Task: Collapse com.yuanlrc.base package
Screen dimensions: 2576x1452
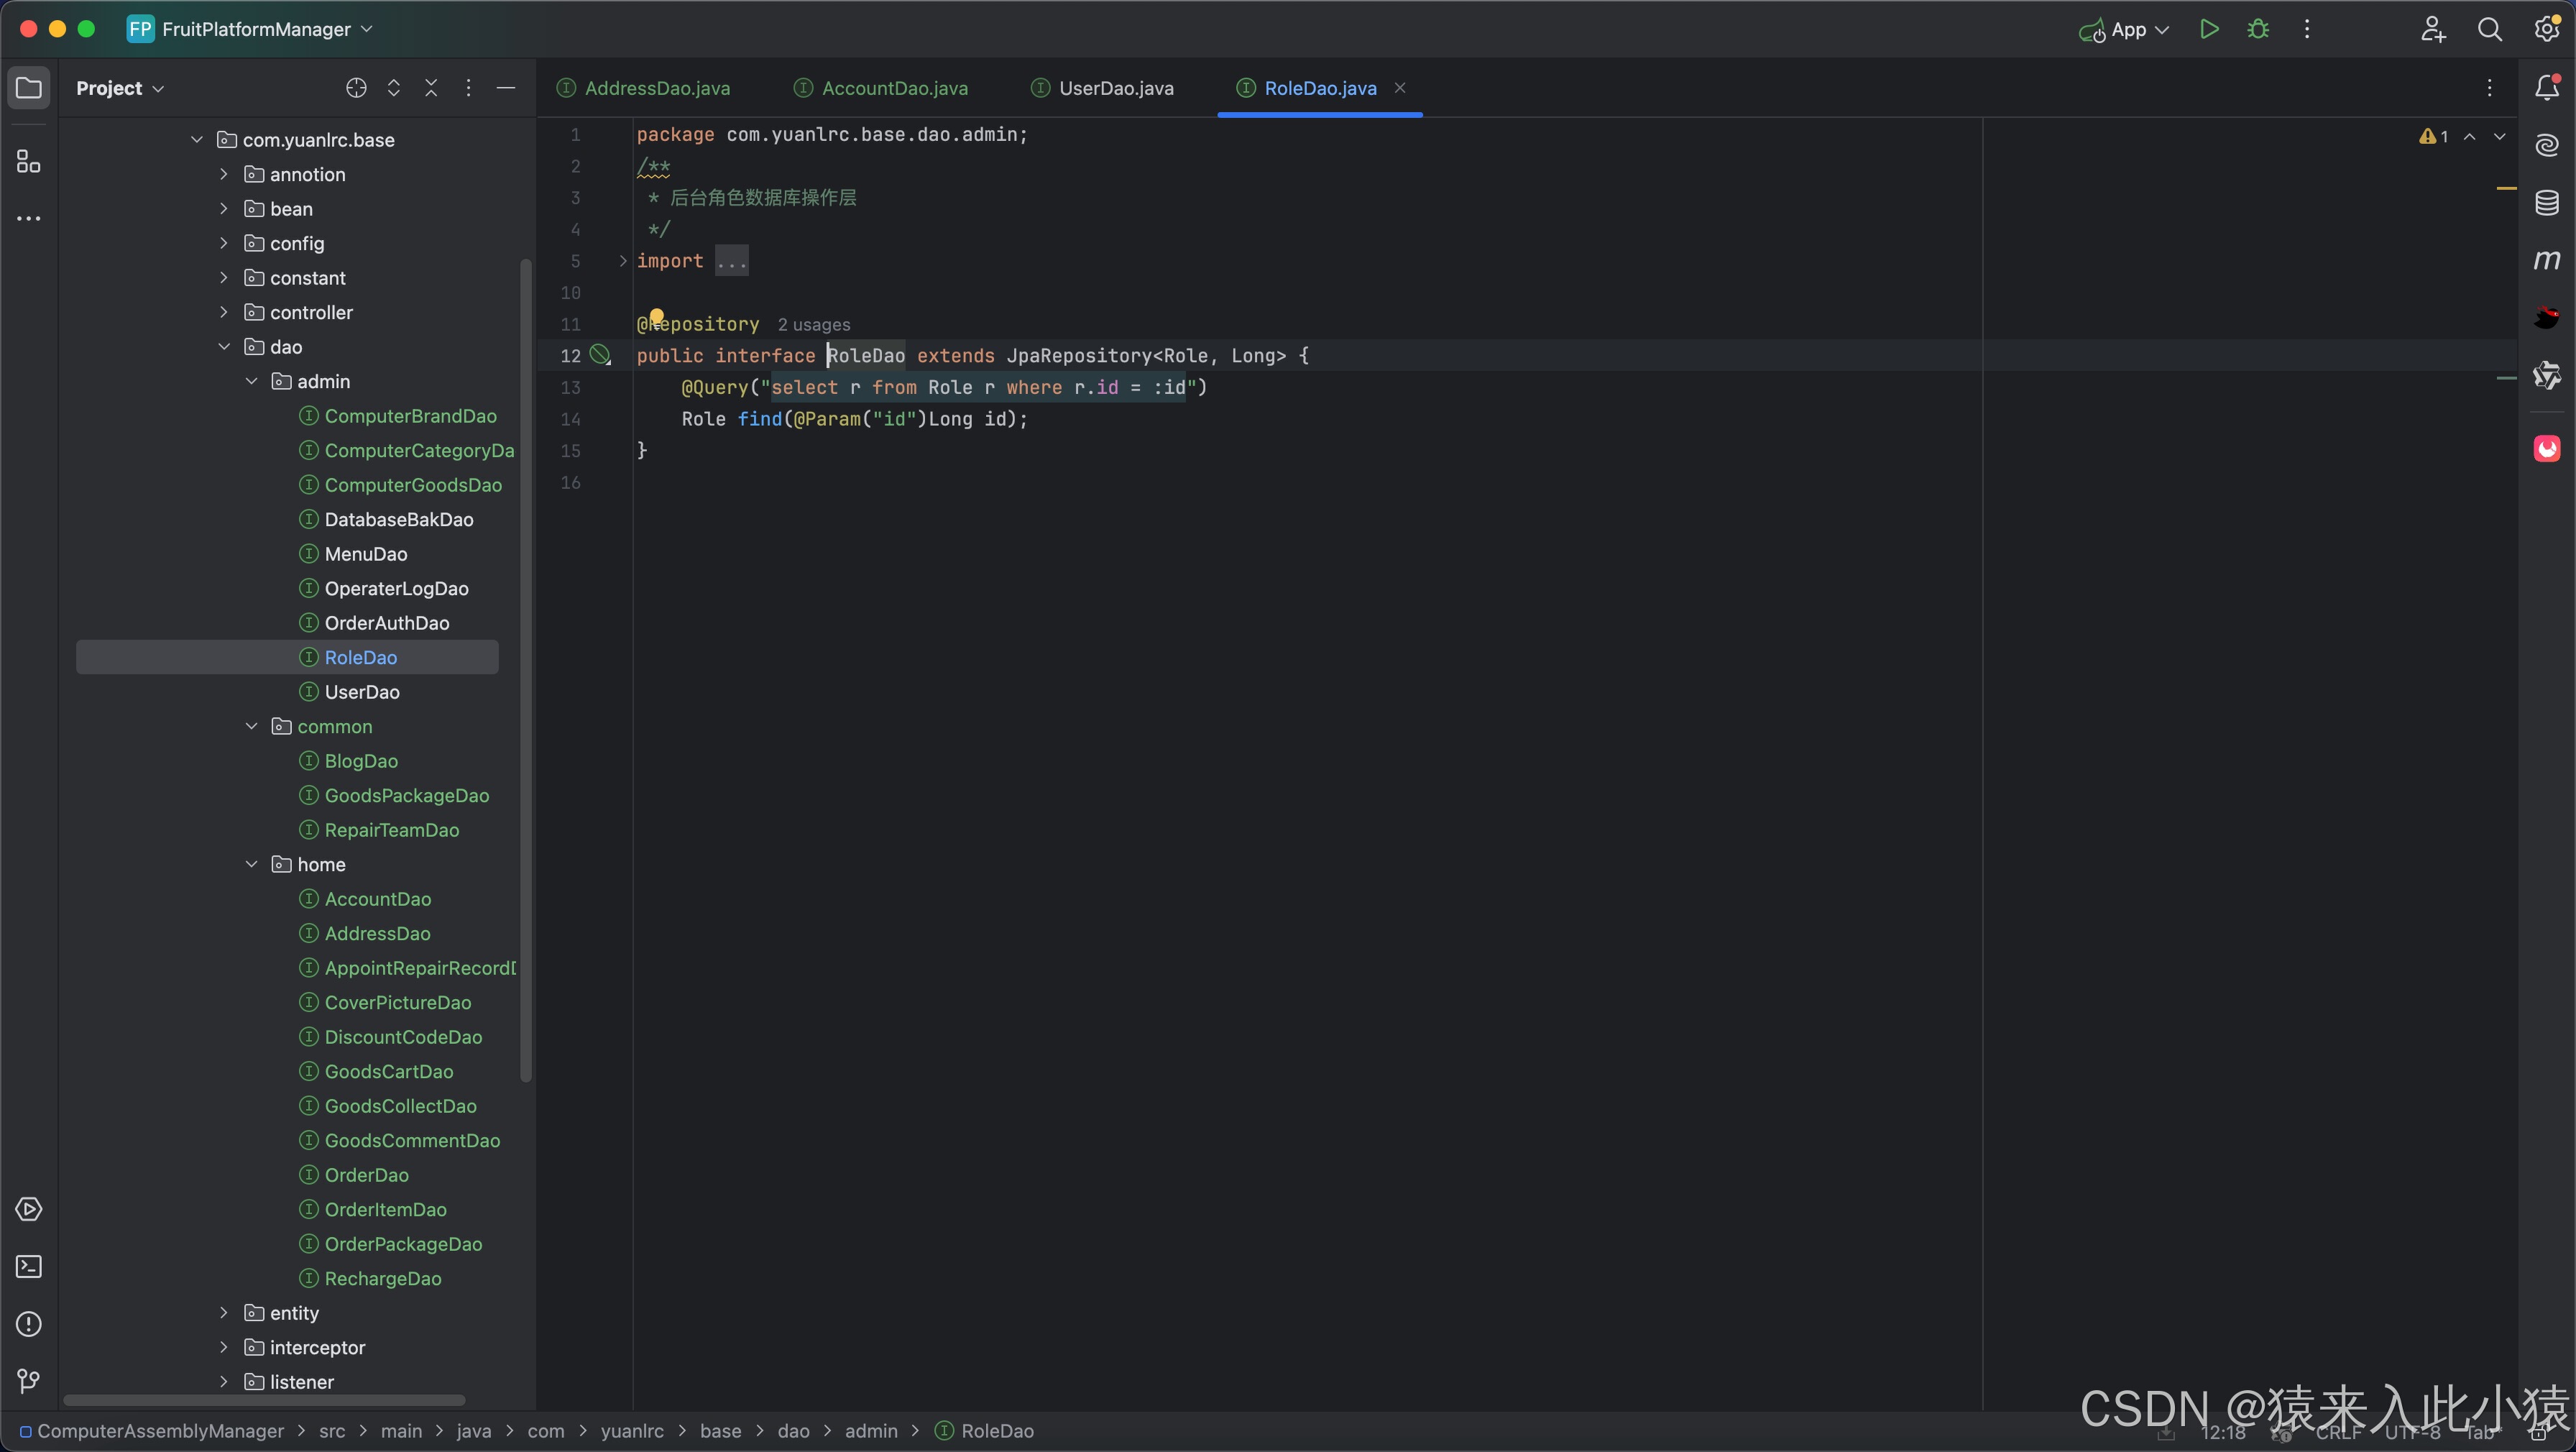Action: point(197,140)
